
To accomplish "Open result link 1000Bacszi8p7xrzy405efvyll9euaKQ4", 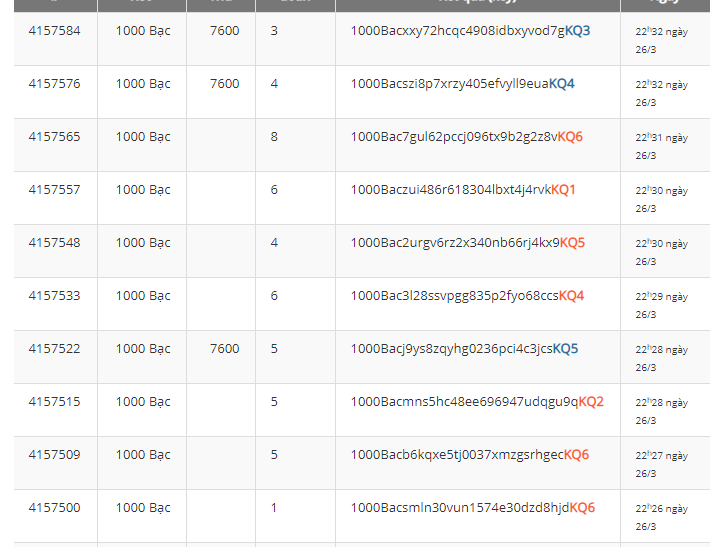I will tap(462, 84).
